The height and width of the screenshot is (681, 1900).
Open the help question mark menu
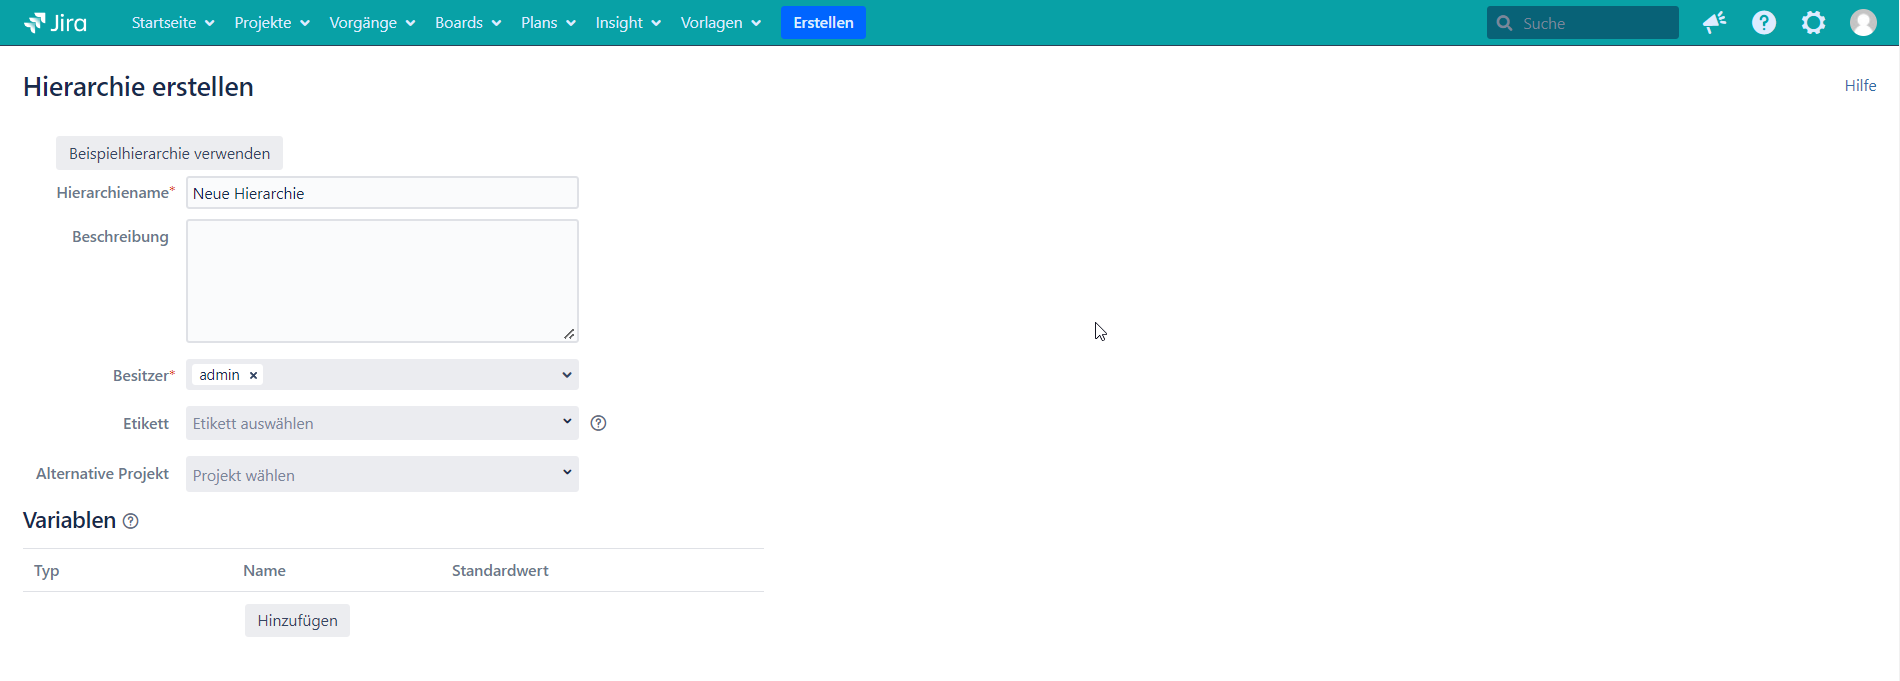[1764, 23]
